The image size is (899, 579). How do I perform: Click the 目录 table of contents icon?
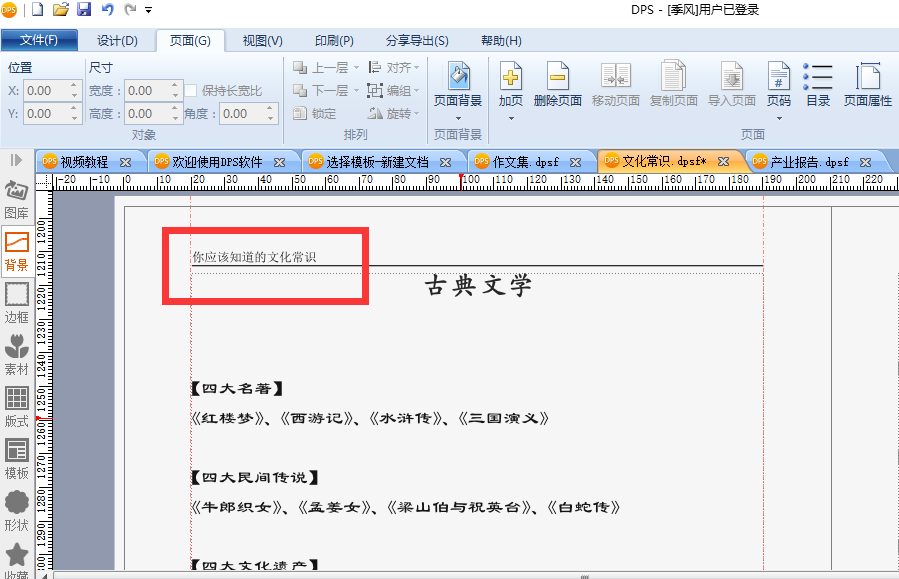click(818, 85)
